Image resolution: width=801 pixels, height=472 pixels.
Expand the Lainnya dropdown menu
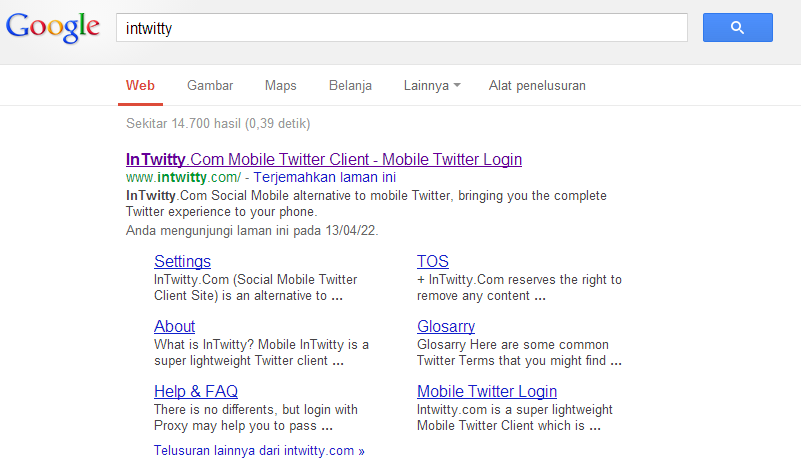click(432, 85)
